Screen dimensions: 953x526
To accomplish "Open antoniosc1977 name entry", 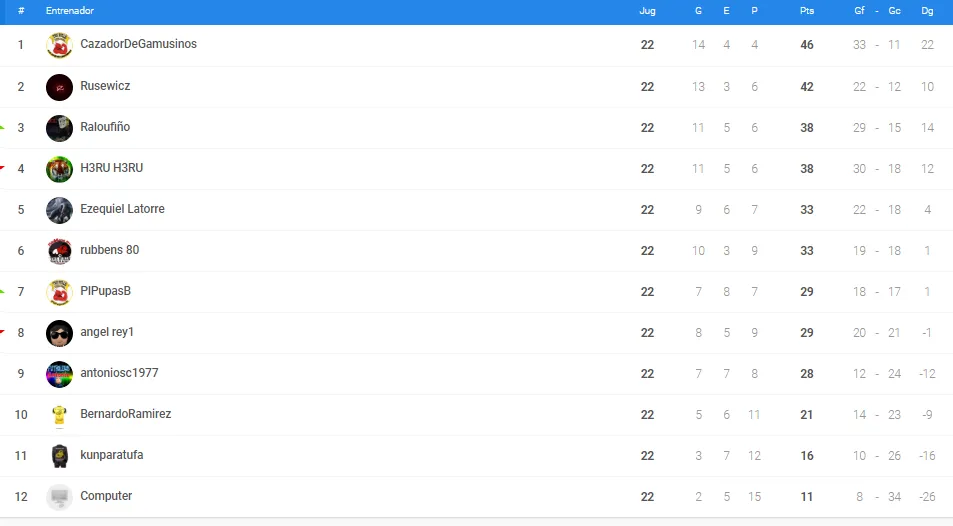I will [119, 373].
